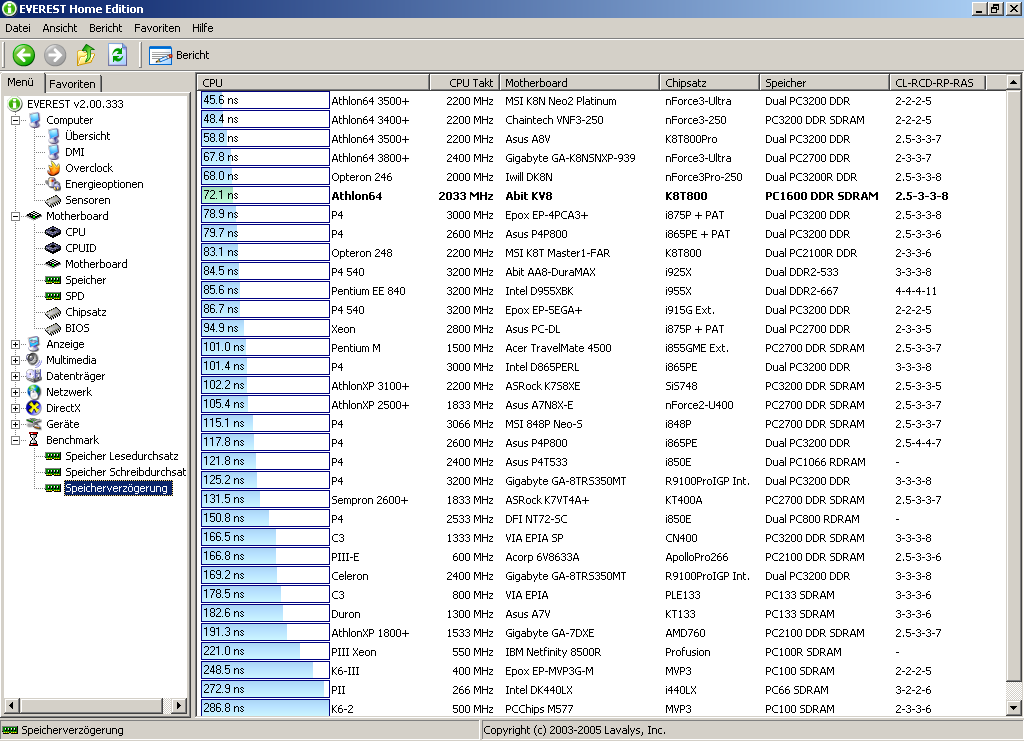The width and height of the screenshot is (1024, 742).
Task: Click the grey Forward arrow toolbar icon
Action: (x=55, y=55)
